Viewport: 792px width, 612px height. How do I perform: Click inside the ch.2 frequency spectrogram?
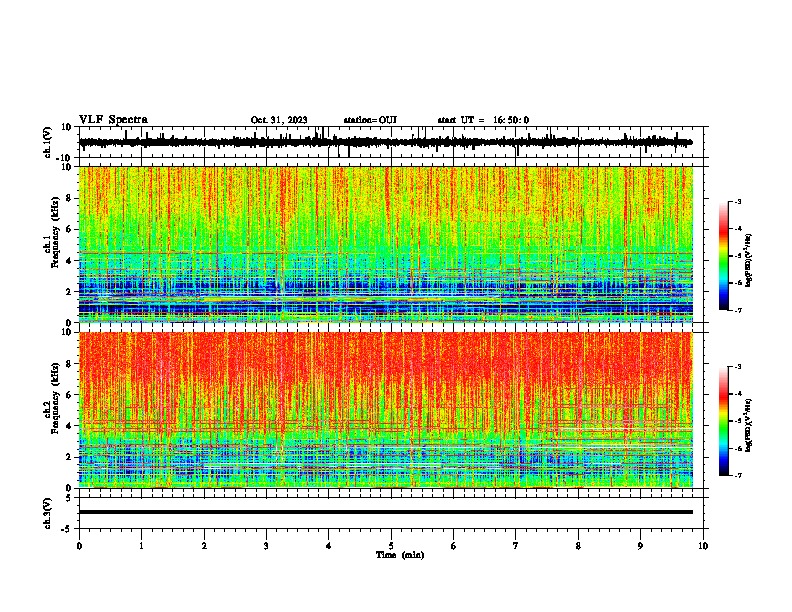coord(386,410)
